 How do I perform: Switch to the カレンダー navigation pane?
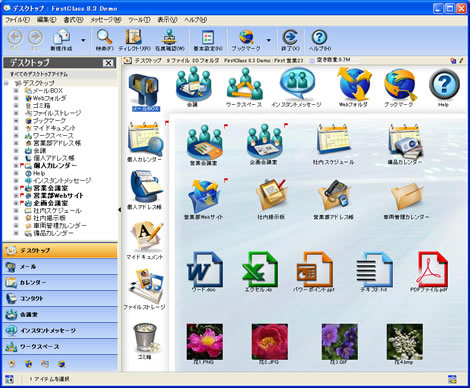[60, 282]
